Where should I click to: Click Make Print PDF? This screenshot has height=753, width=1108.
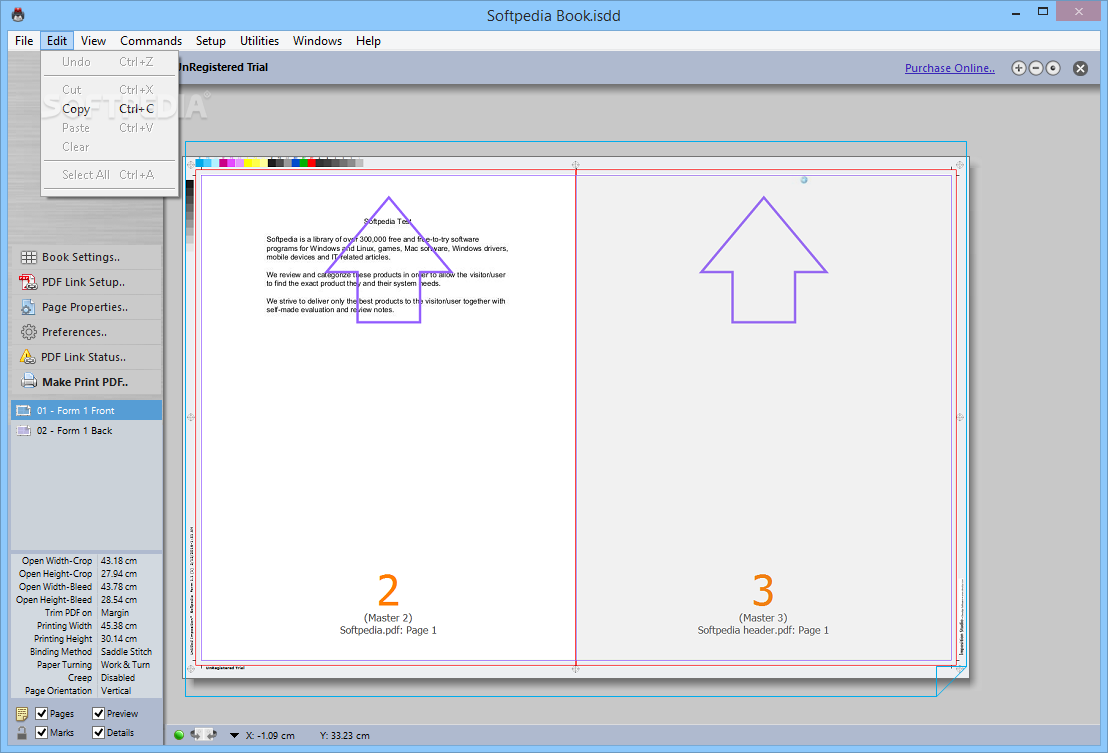[86, 381]
